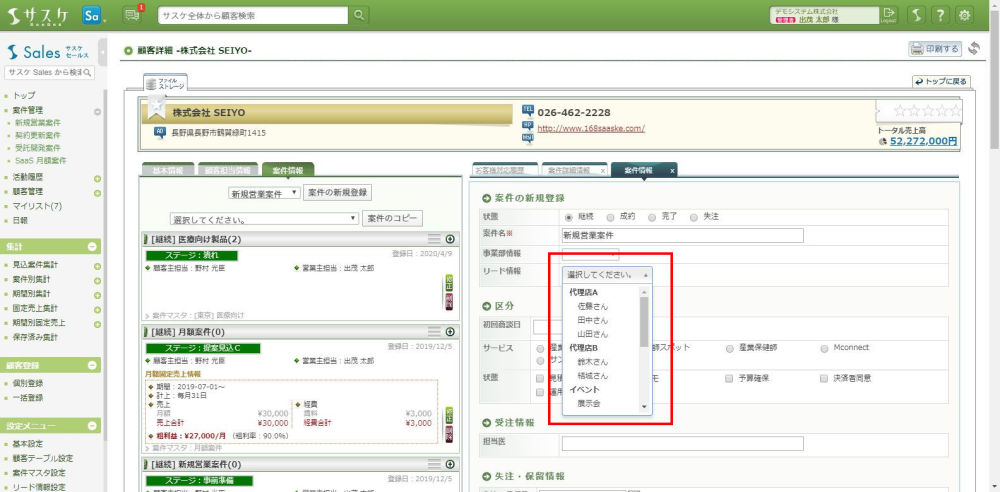
Task: Open the ファイルストレージ icon tab
Action: [x=165, y=84]
